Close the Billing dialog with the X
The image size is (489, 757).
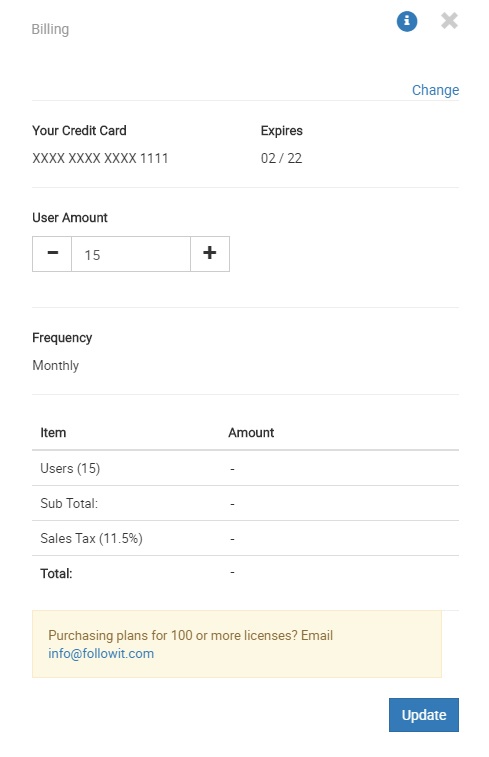click(x=449, y=21)
